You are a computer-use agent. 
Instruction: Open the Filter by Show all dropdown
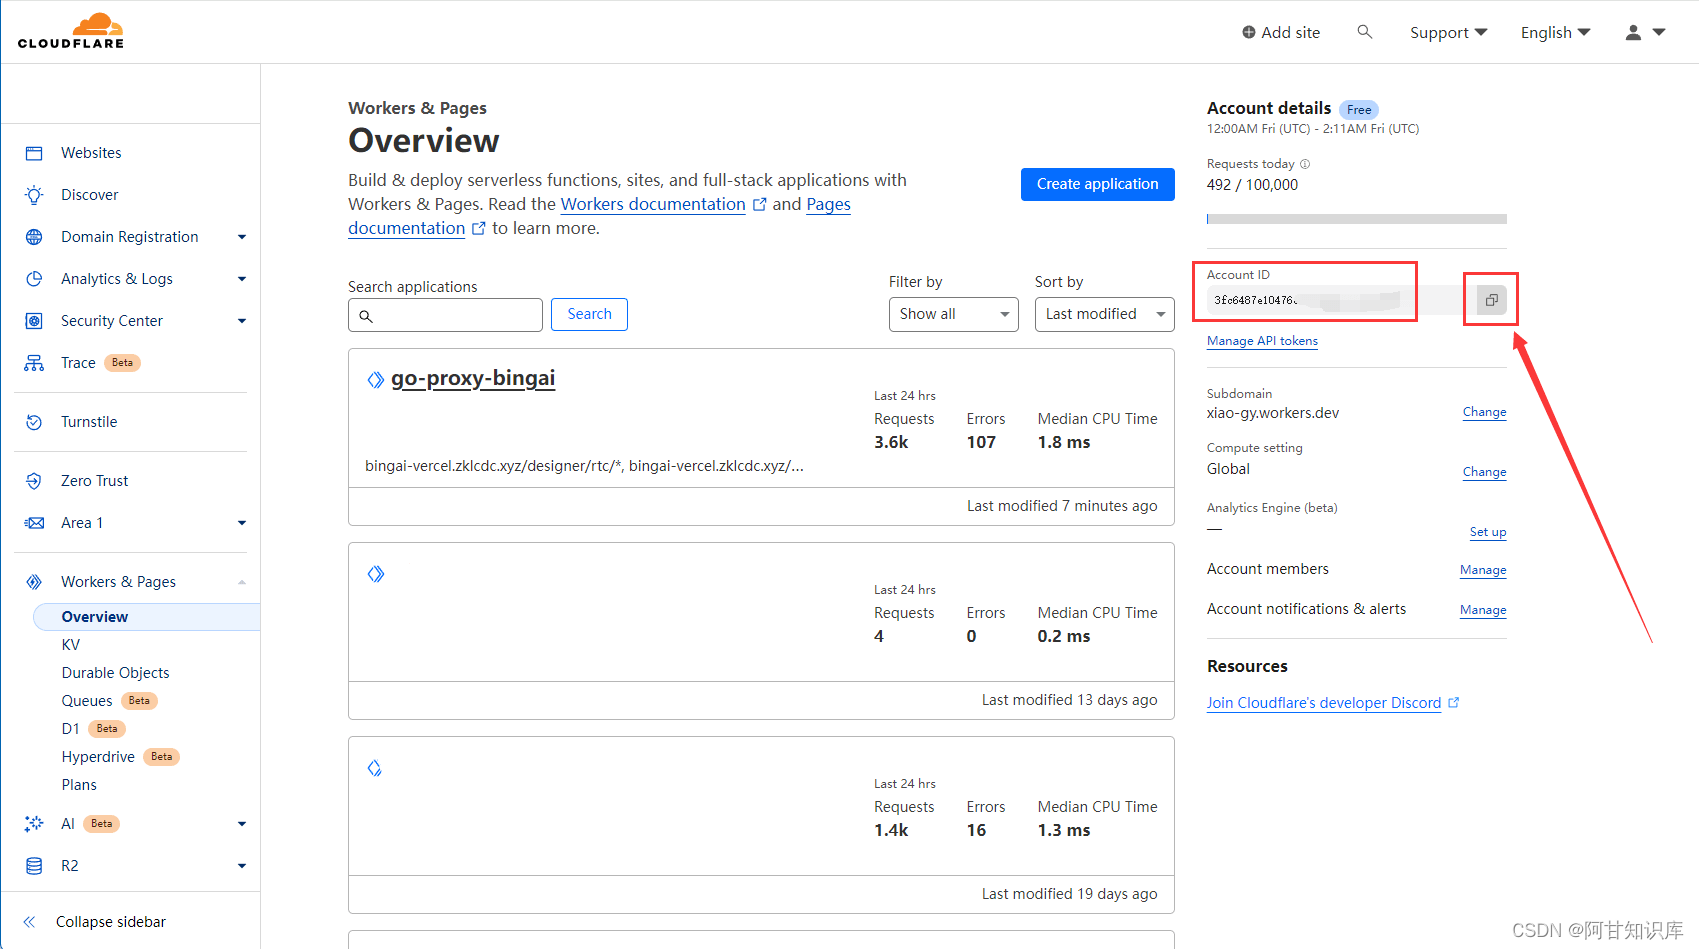coord(953,314)
